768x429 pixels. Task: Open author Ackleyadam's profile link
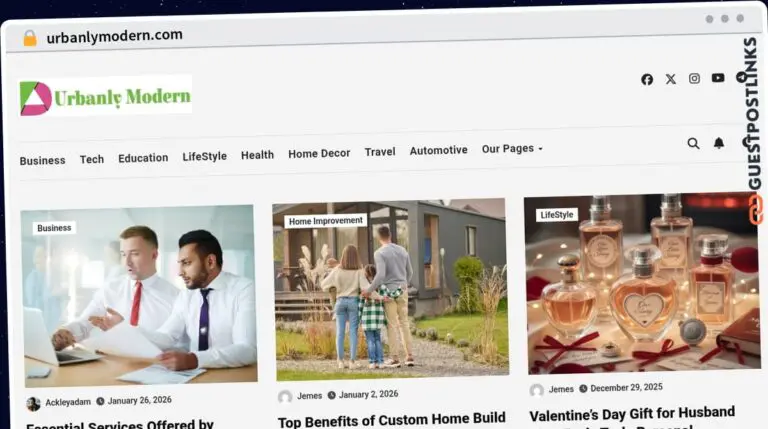click(68, 402)
